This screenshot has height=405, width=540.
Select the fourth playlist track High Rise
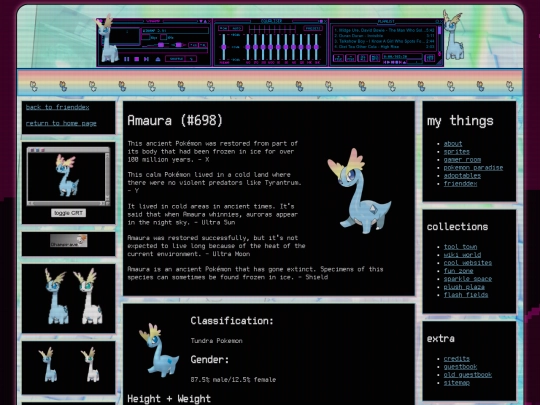(384, 46)
